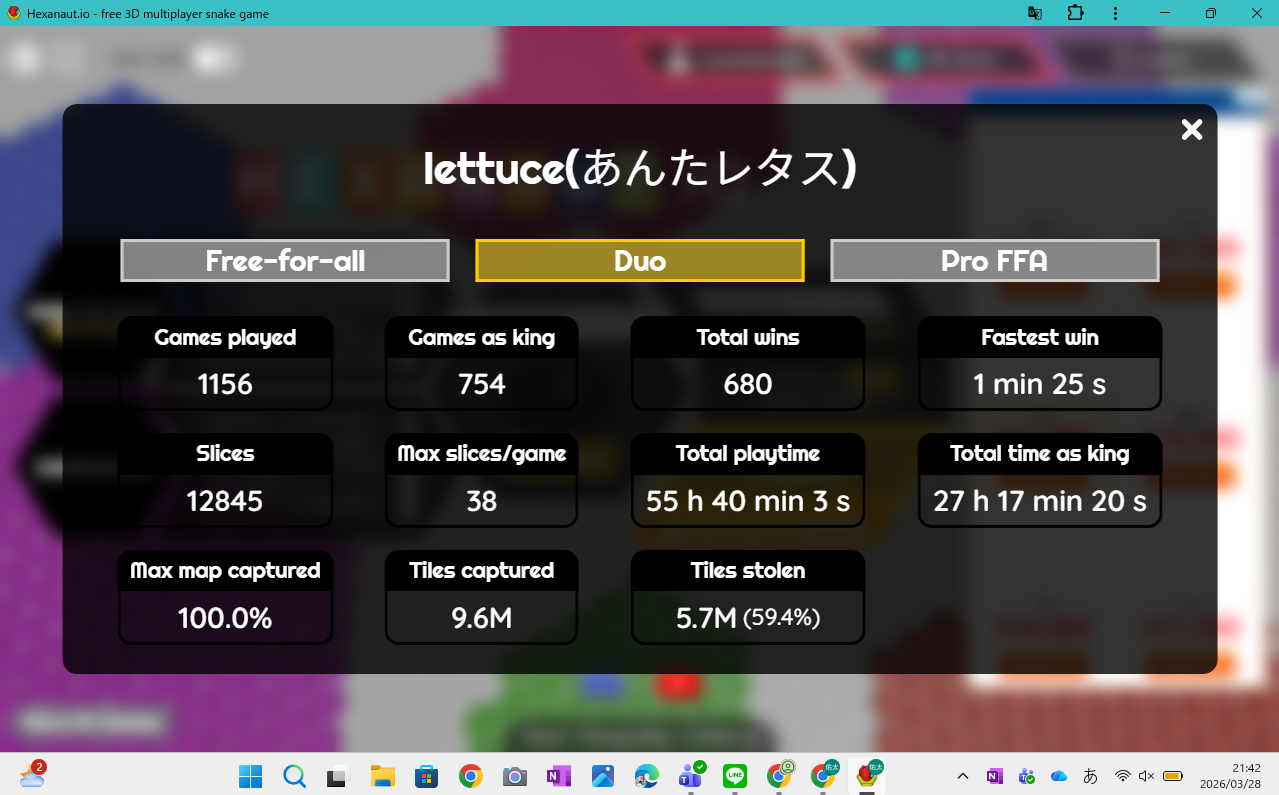Click the Hexanaut app icon in taskbar
Image resolution: width=1279 pixels, height=795 pixels.
pyautogui.click(x=867, y=776)
